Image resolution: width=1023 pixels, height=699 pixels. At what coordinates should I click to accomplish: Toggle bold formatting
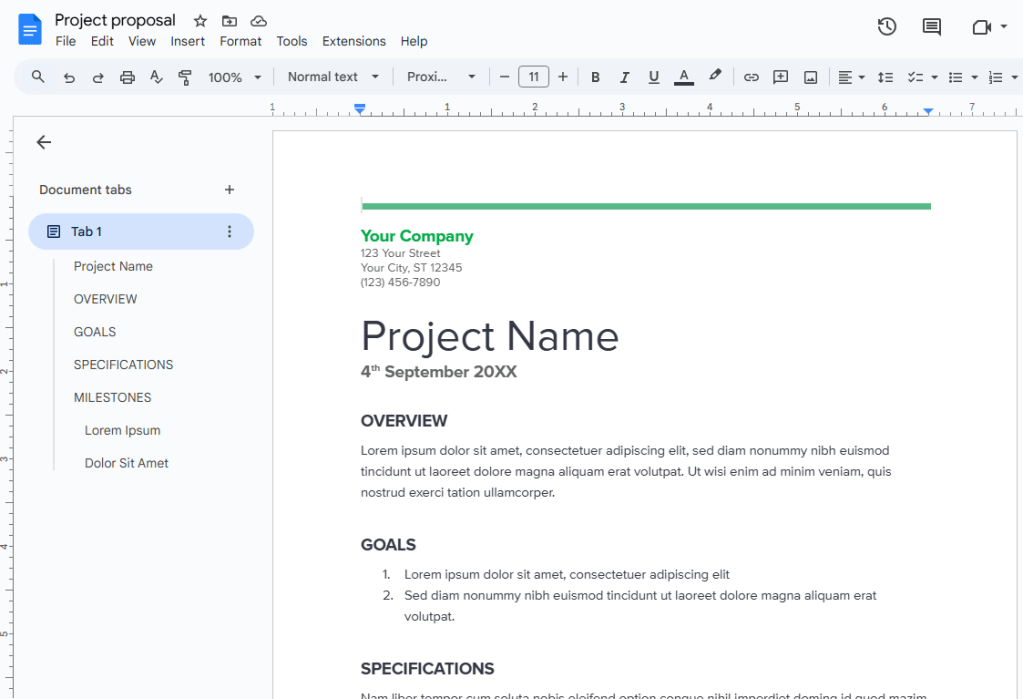[595, 76]
